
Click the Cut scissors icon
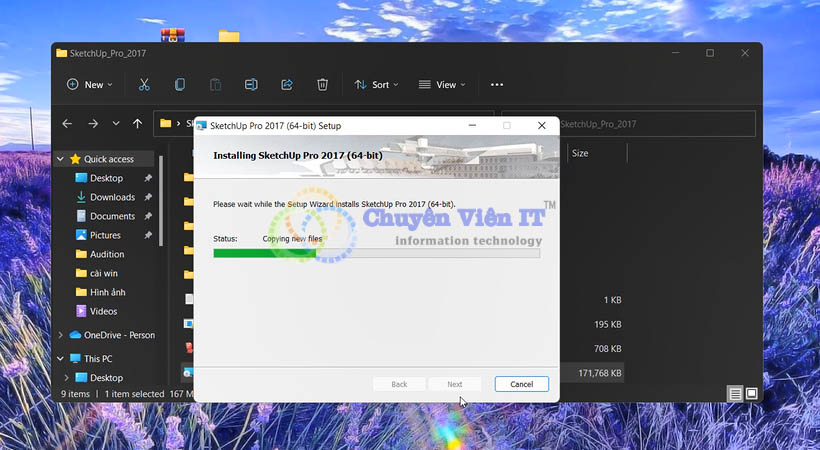click(144, 85)
